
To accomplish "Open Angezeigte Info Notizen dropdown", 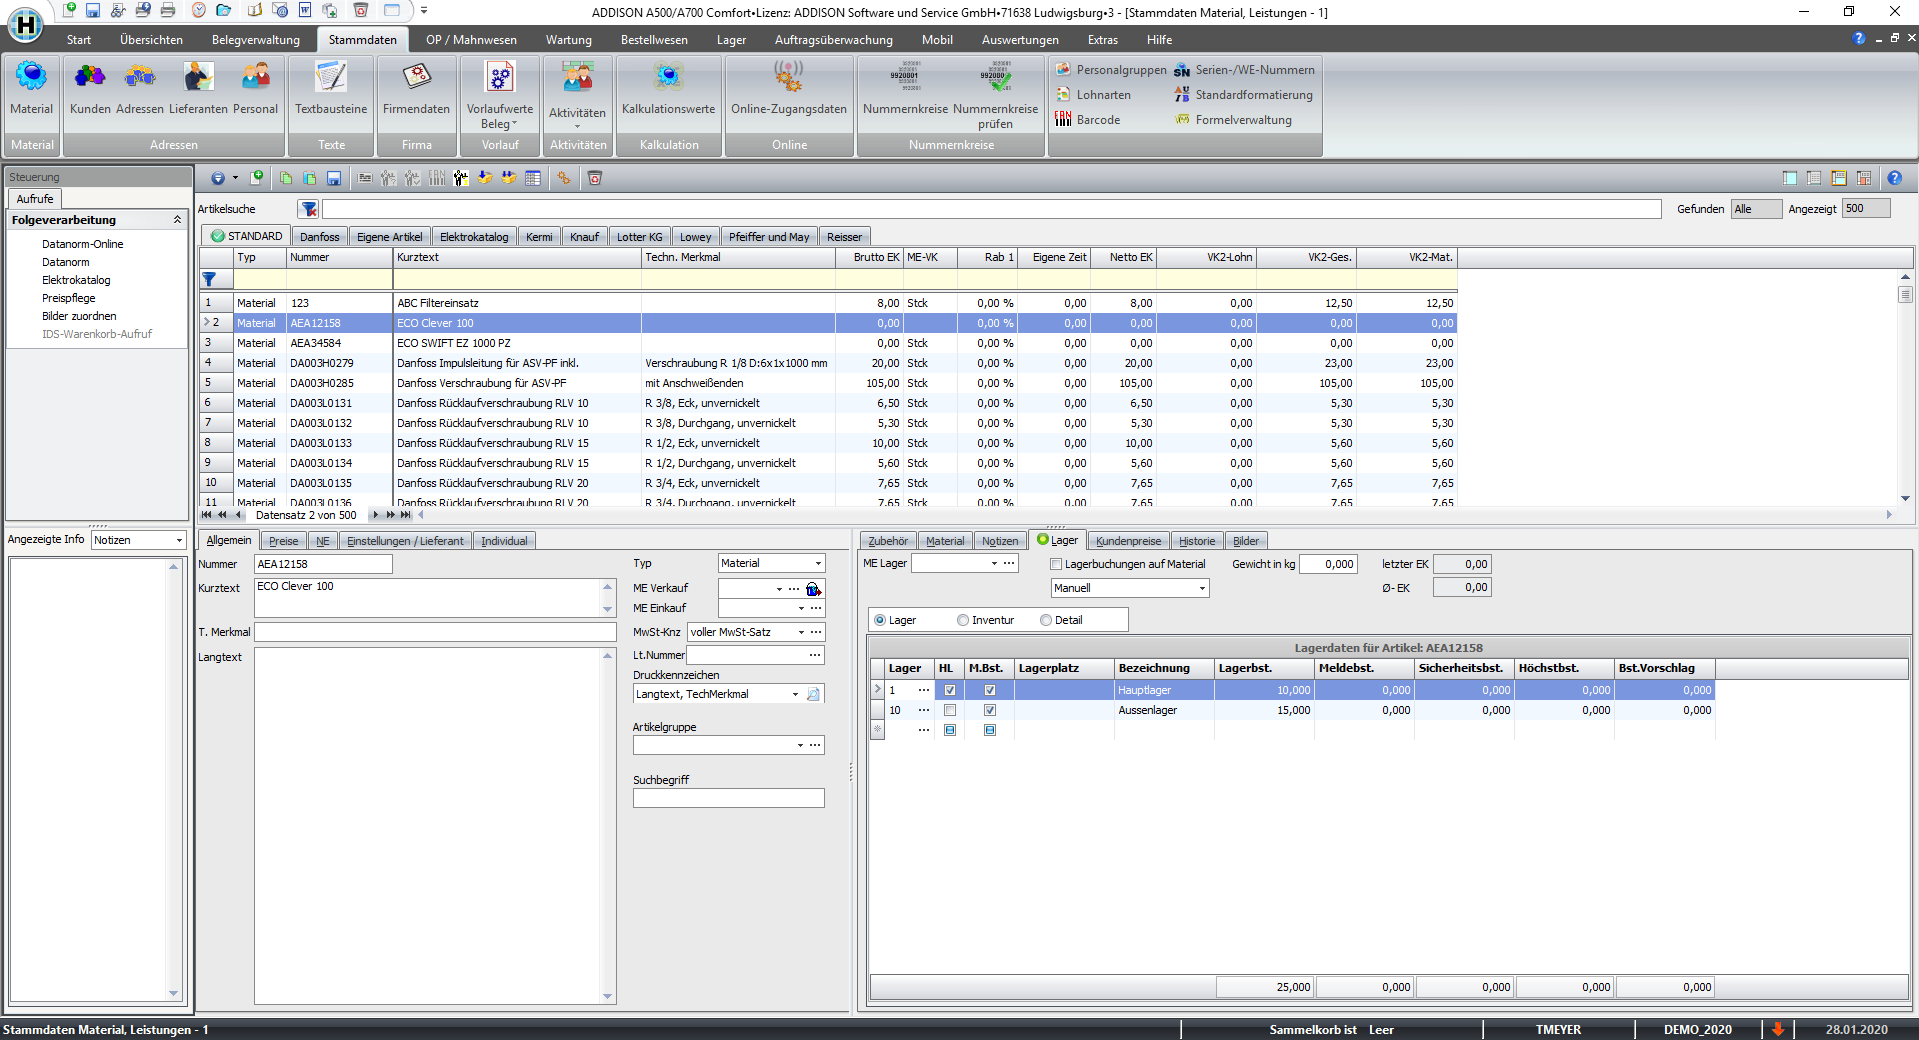I will (179, 540).
